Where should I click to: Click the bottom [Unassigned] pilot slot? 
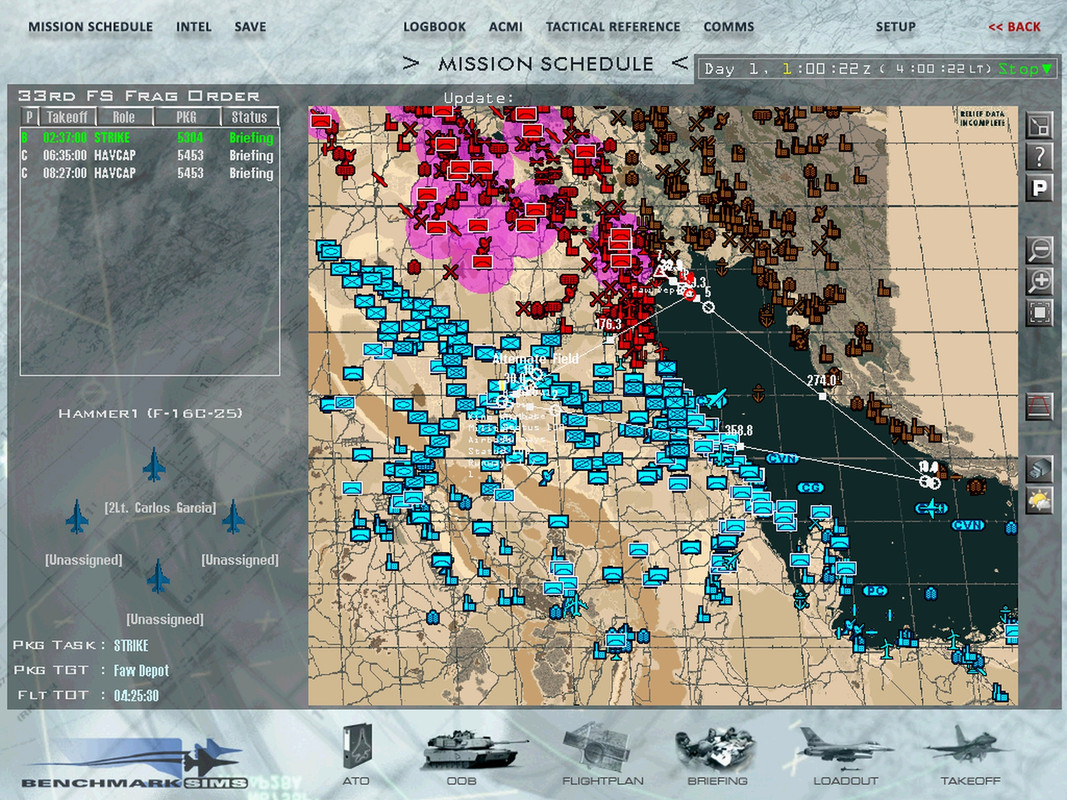(x=165, y=619)
